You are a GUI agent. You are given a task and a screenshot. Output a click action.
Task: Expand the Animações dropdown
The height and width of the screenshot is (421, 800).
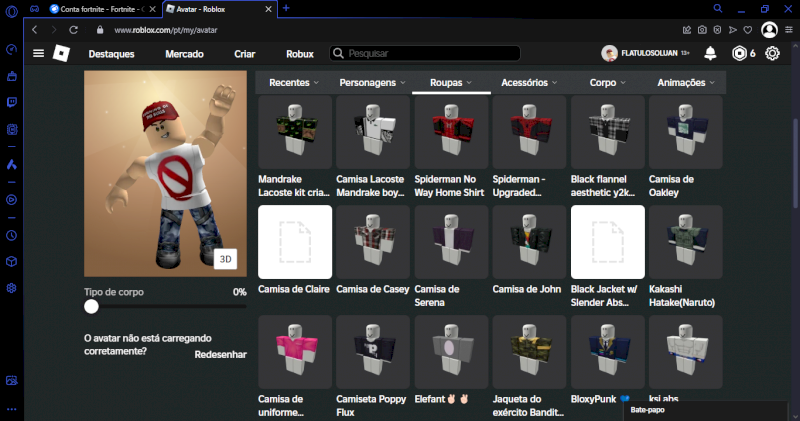686,82
